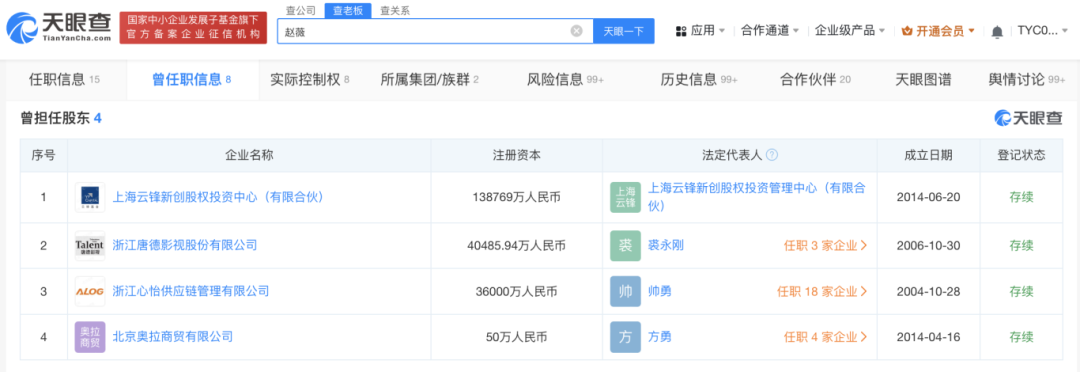Open legal representative 裘永刚 link
This screenshot has width=1080, height=372.
coord(666,245)
